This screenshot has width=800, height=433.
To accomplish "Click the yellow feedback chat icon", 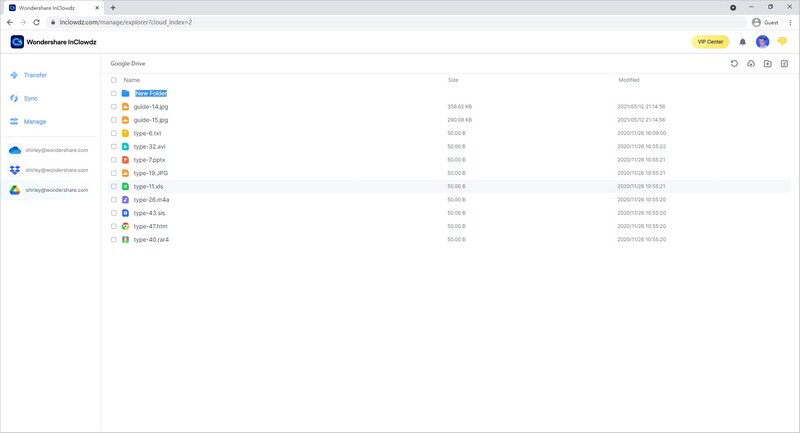I will click(x=782, y=42).
